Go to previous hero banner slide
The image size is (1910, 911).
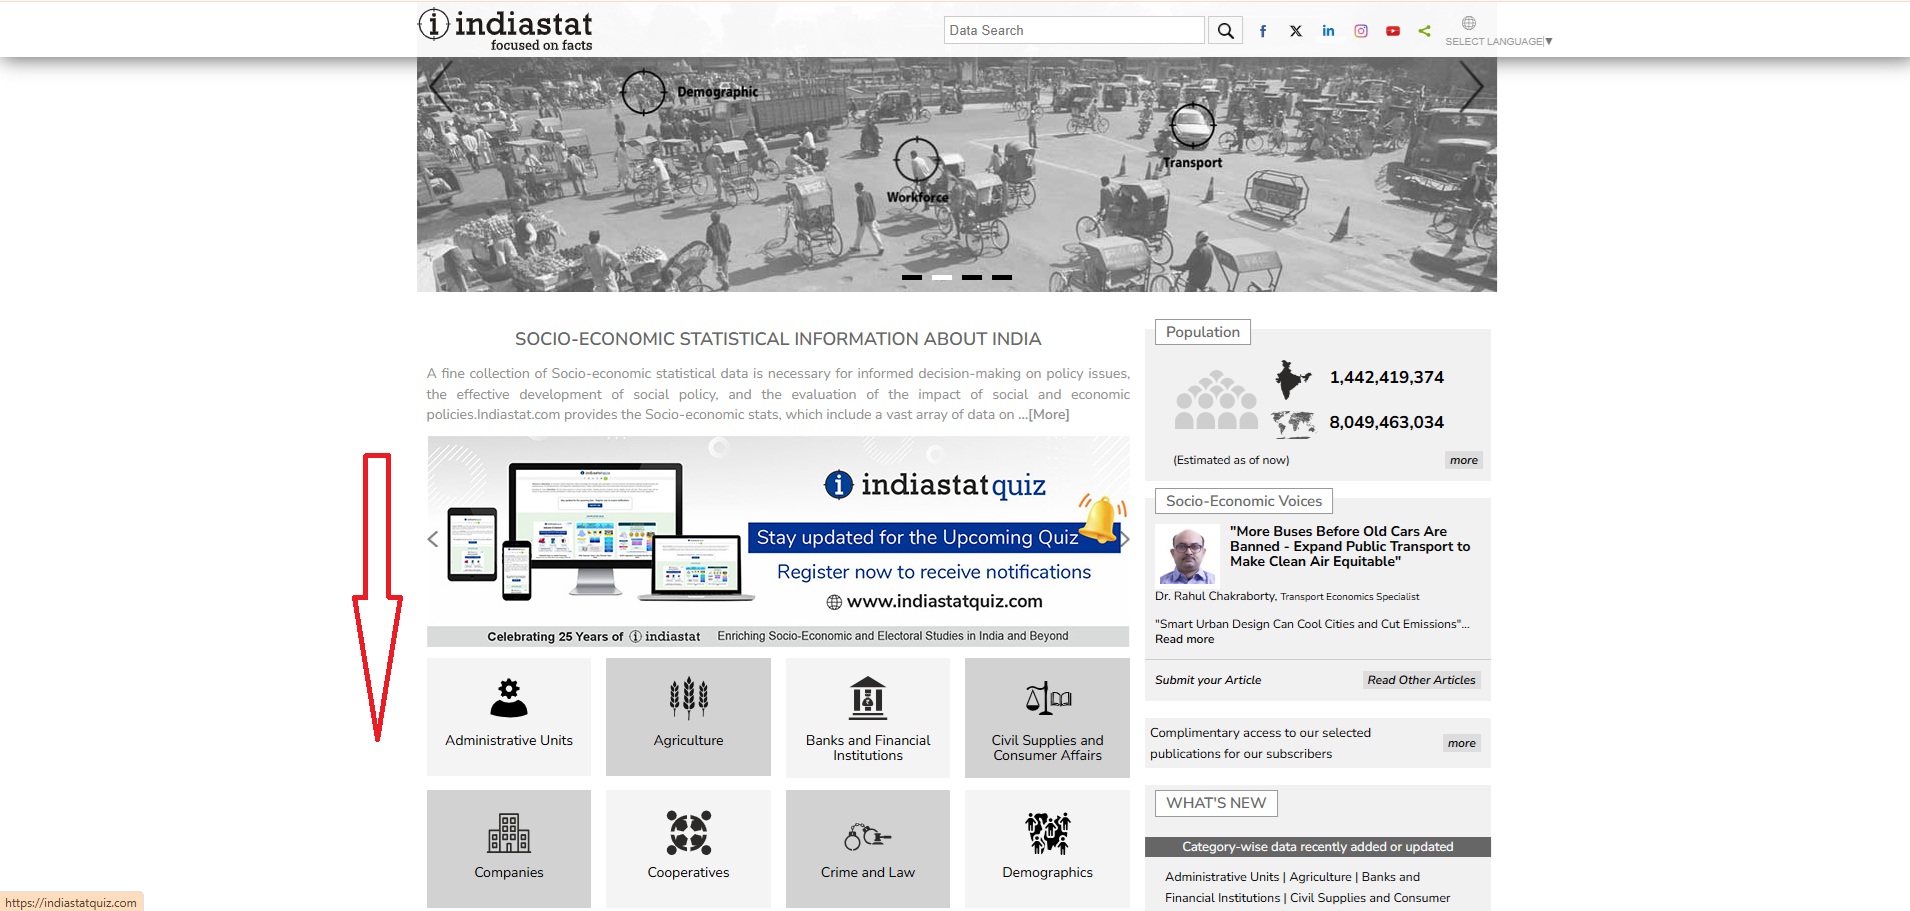(x=441, y=86)
